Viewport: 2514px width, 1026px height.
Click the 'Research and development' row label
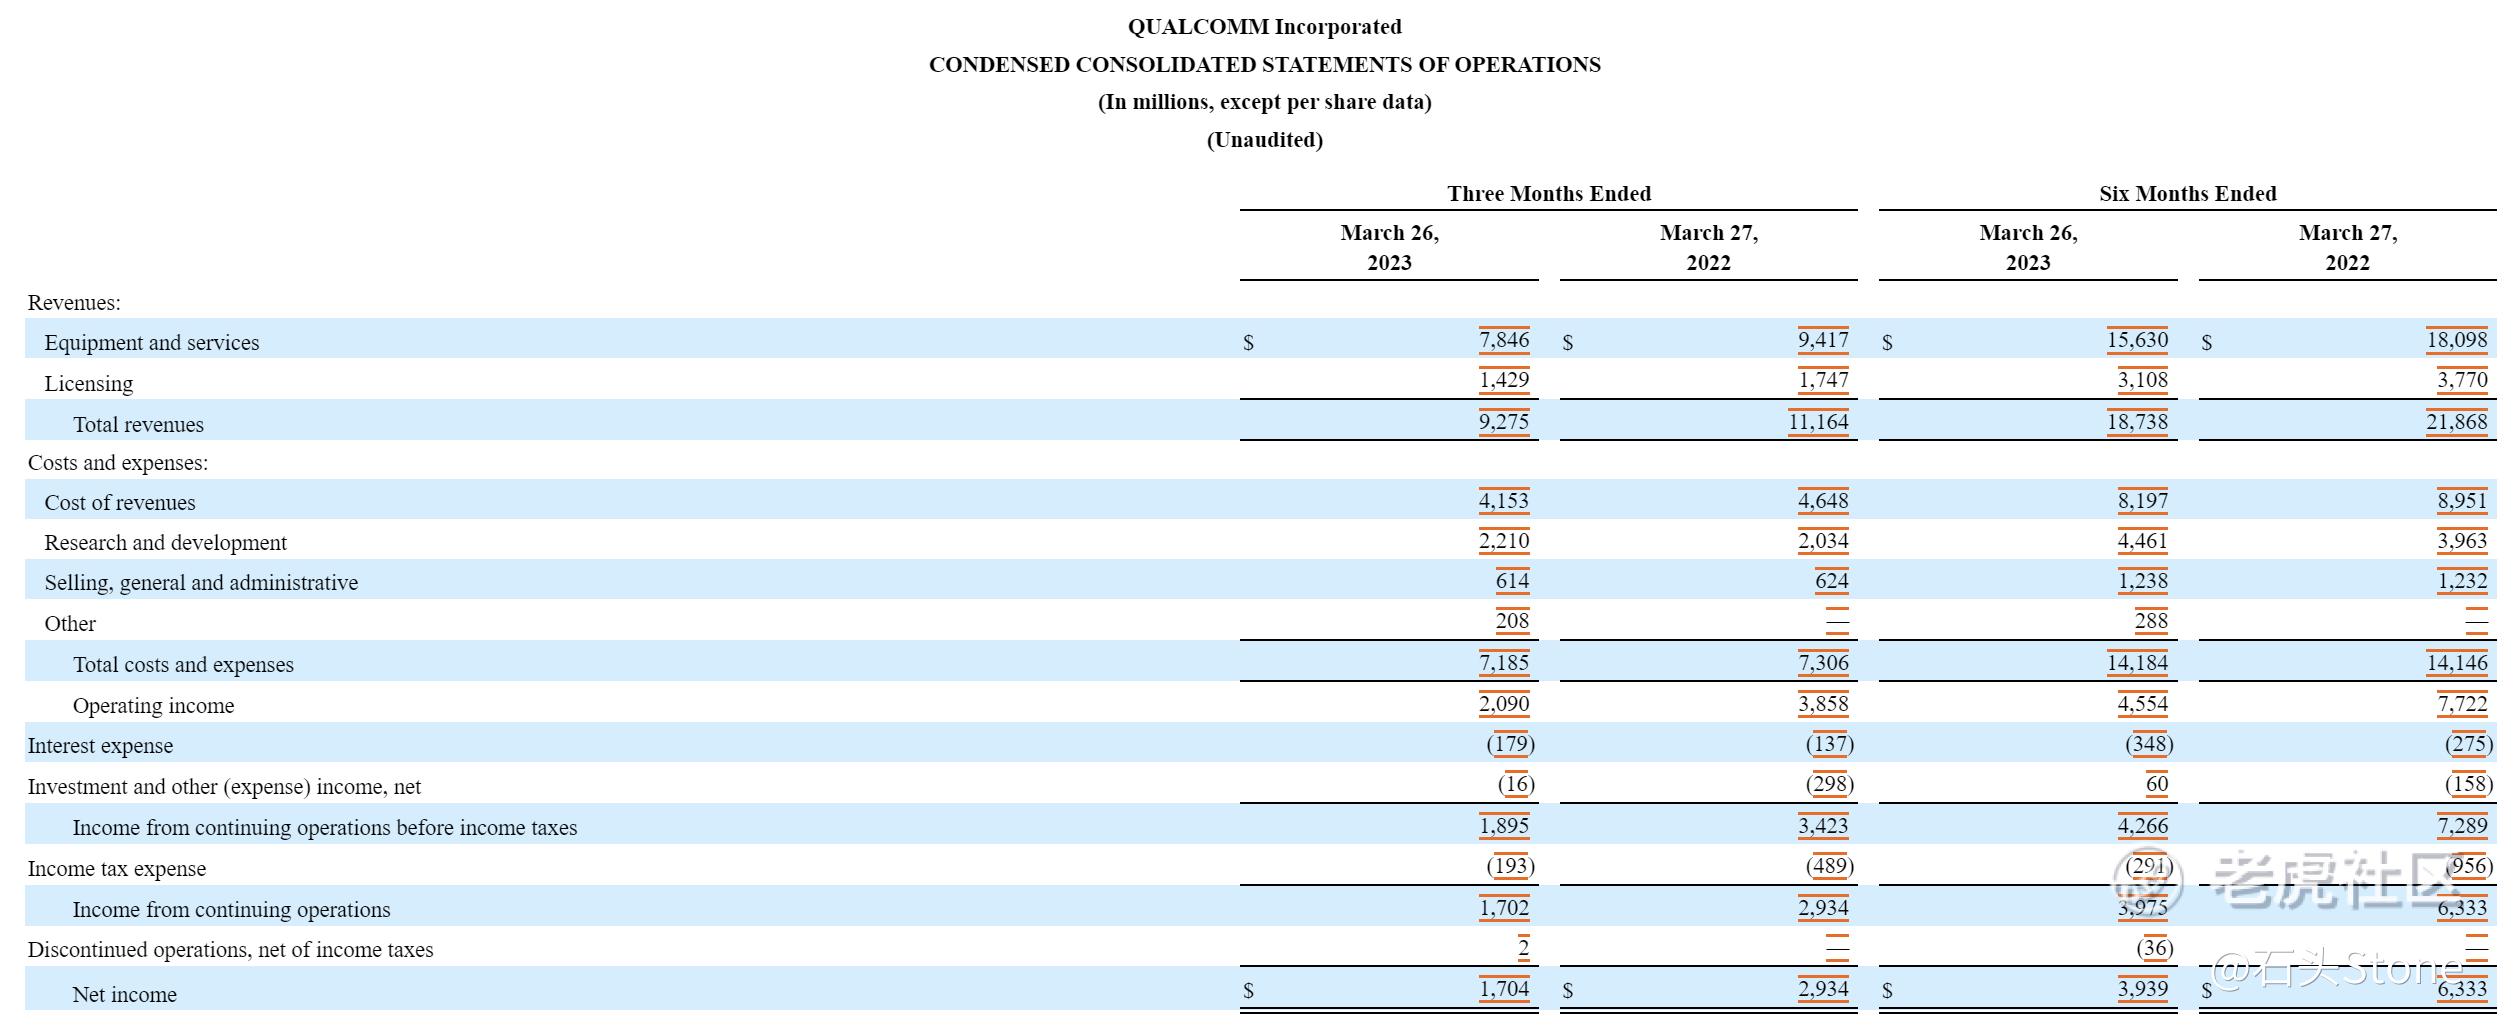pos(166,543)
